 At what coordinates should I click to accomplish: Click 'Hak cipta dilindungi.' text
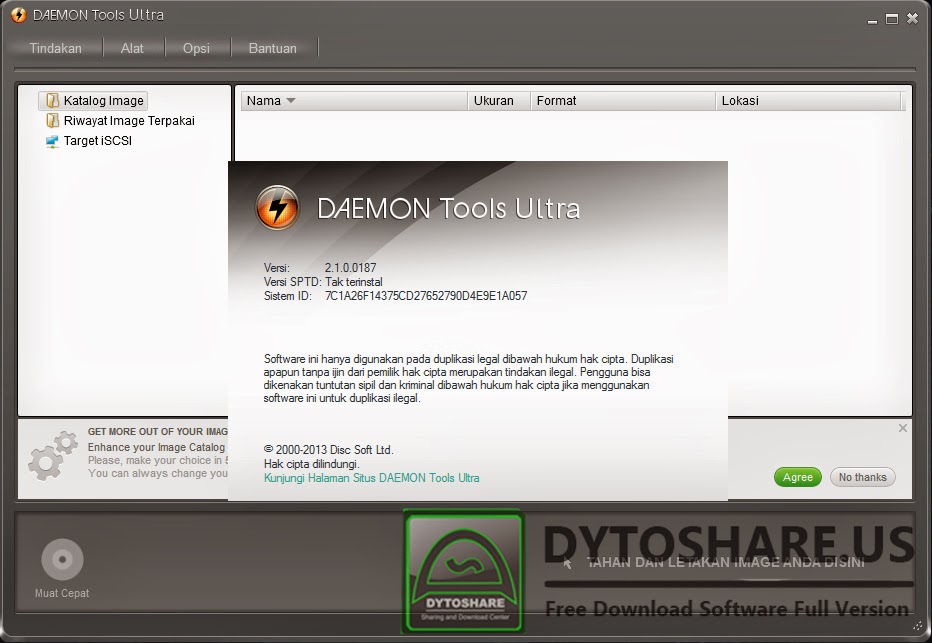click(311, 464)
